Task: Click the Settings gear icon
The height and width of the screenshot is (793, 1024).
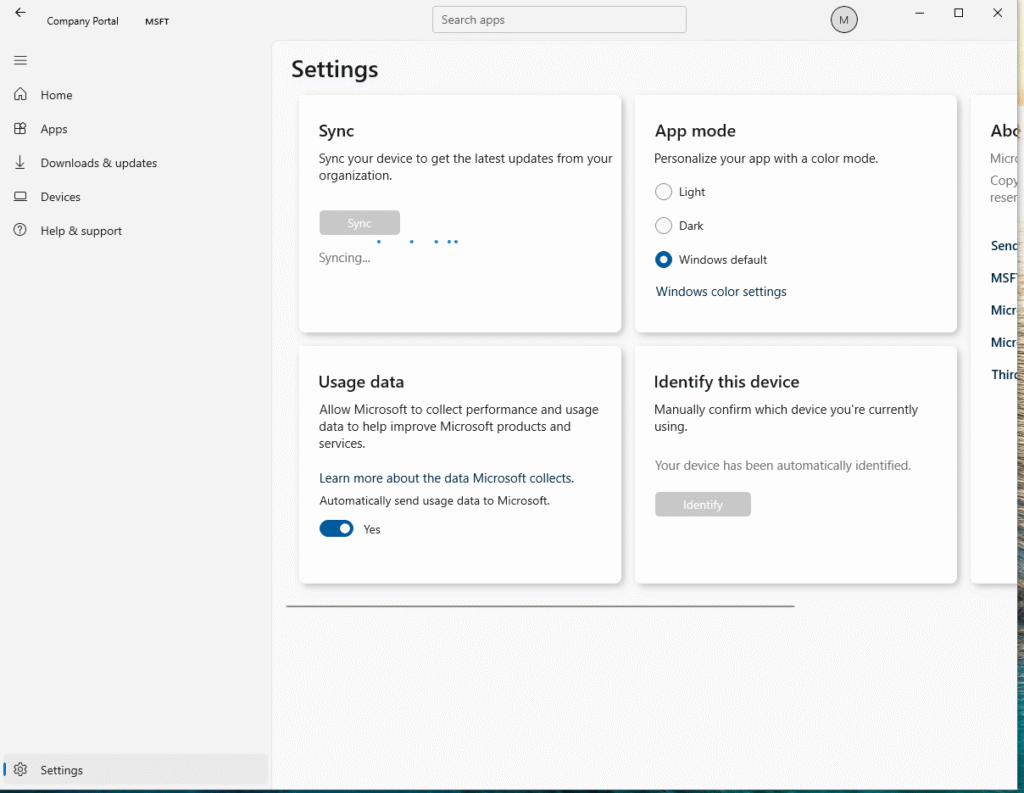Action: coord(20,770)
